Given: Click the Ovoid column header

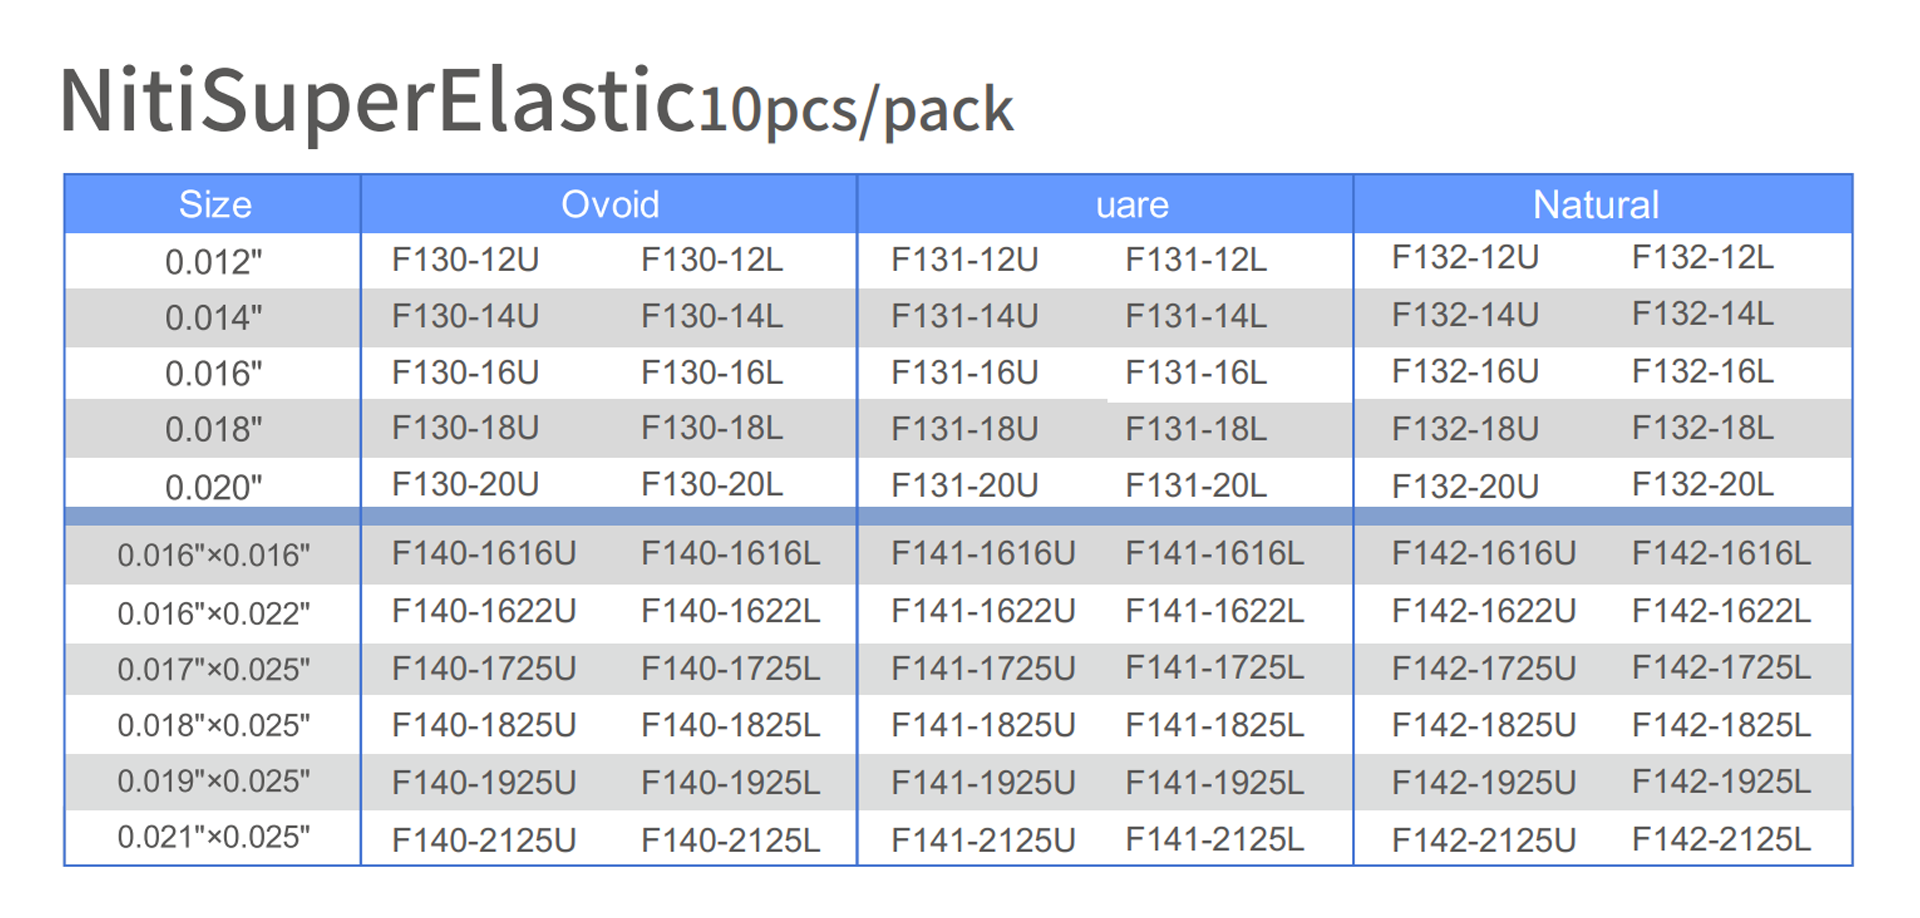Looking at the screenshot, I should [610, 205].
